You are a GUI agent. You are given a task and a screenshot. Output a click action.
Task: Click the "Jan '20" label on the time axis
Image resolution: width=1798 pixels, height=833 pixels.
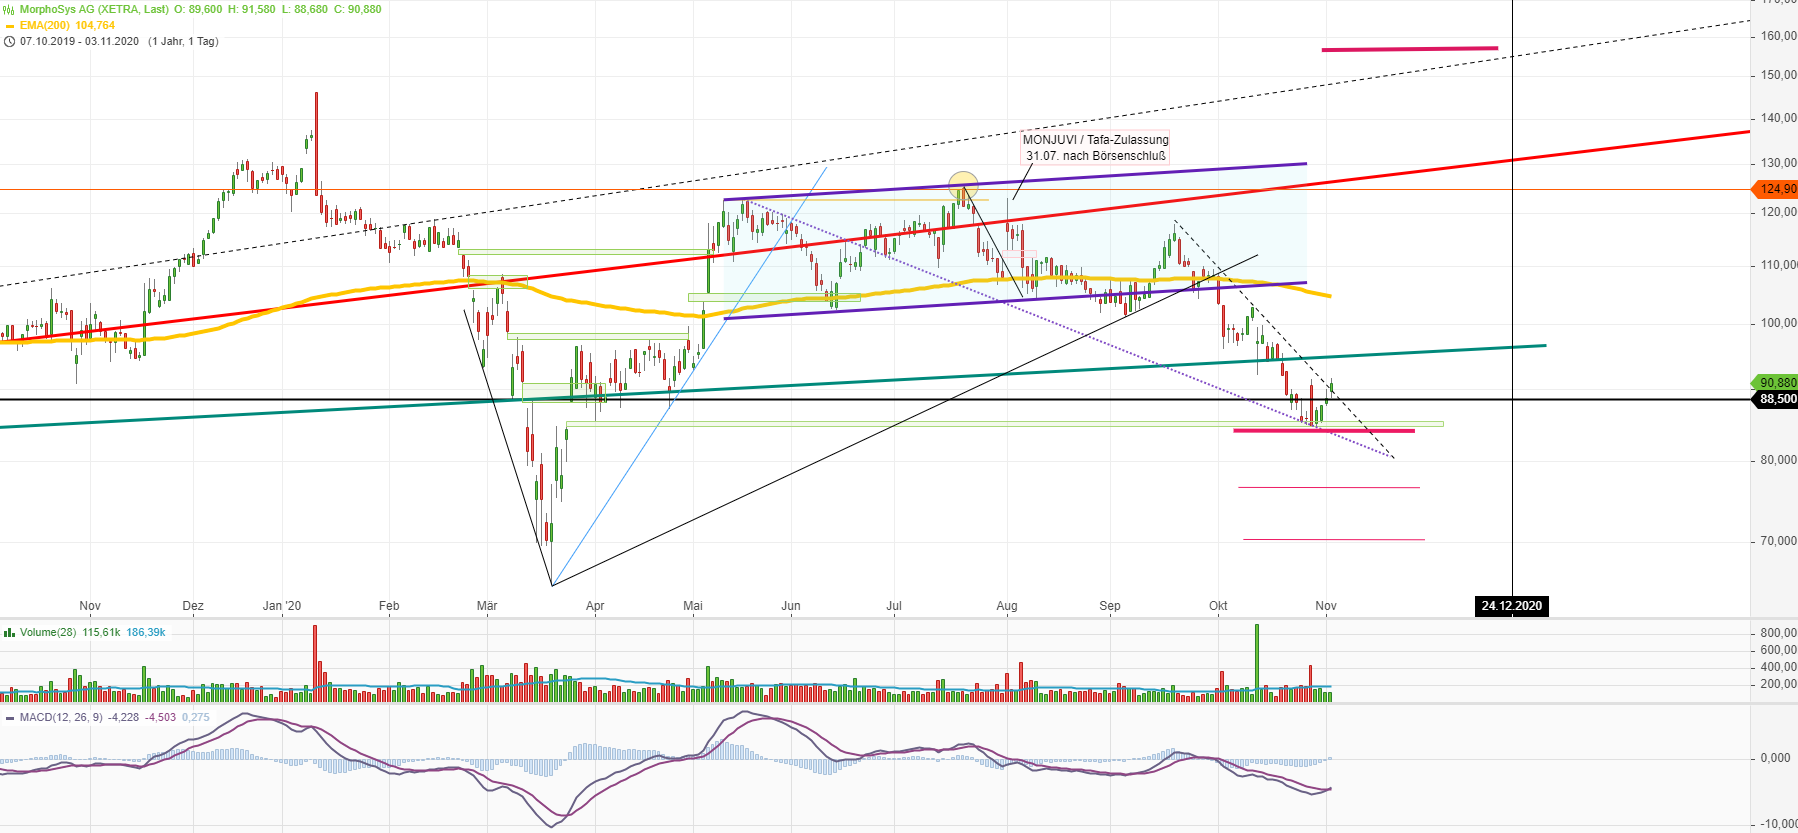[x=282, y=606]
